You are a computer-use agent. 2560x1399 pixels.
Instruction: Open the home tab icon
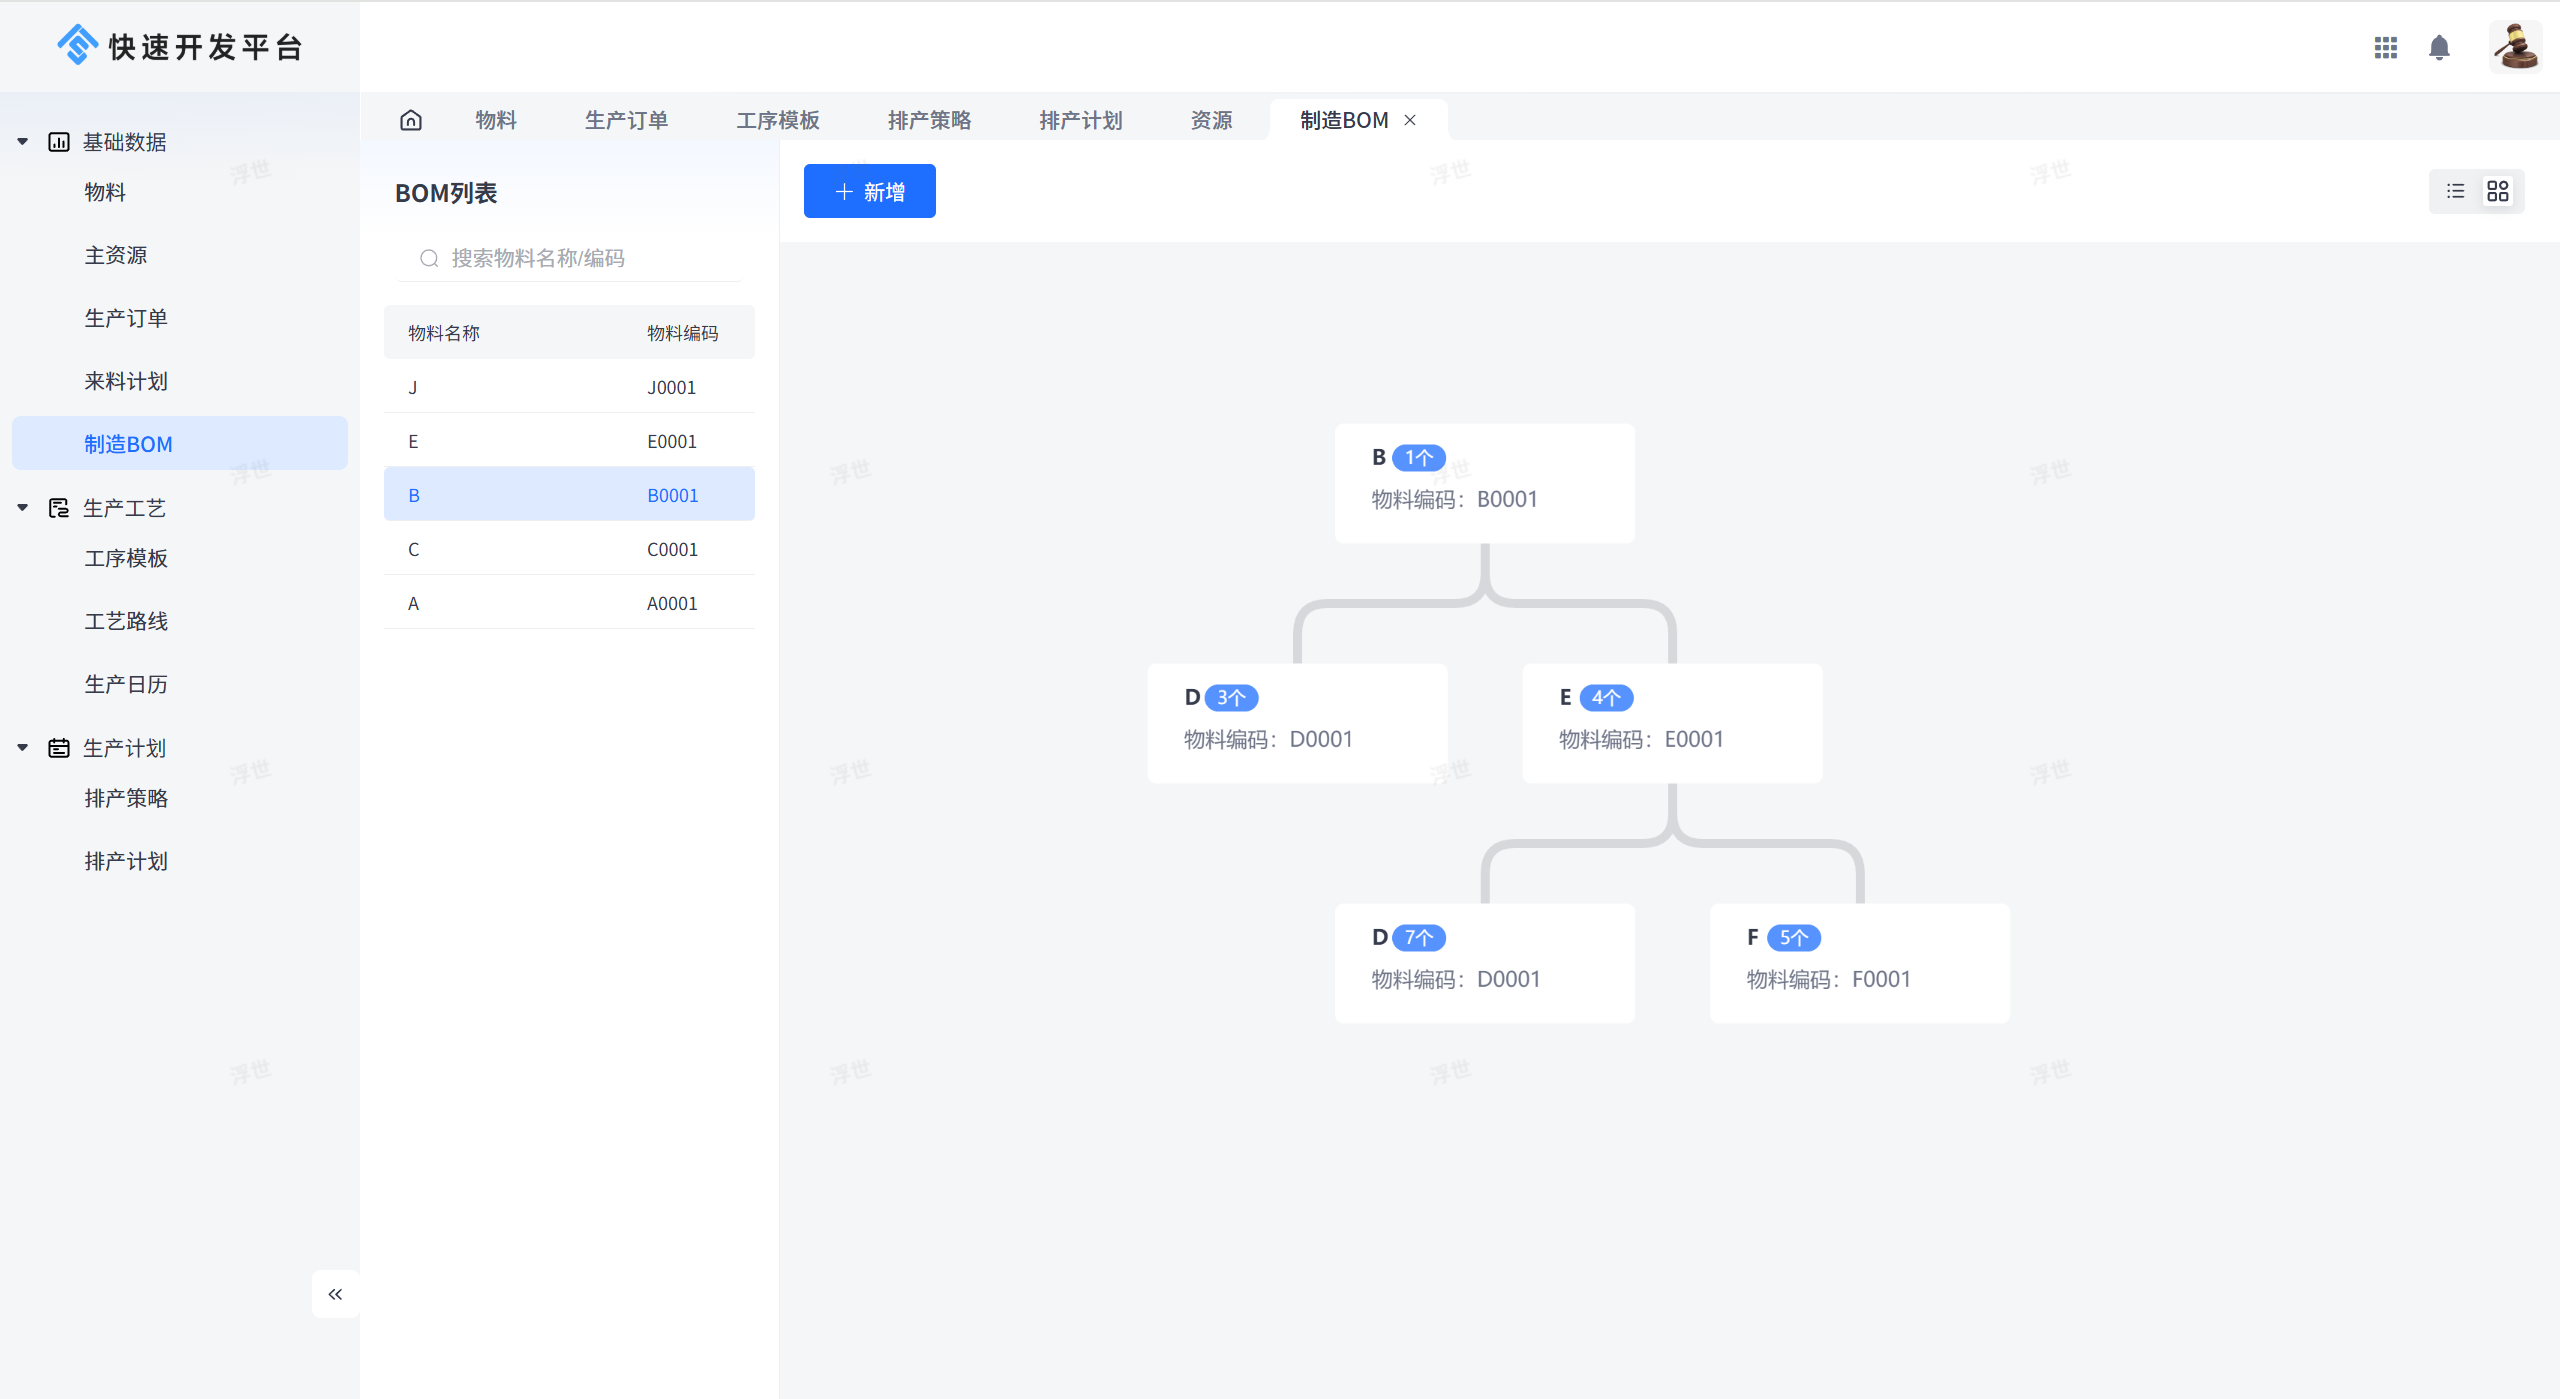pos(411,120)
